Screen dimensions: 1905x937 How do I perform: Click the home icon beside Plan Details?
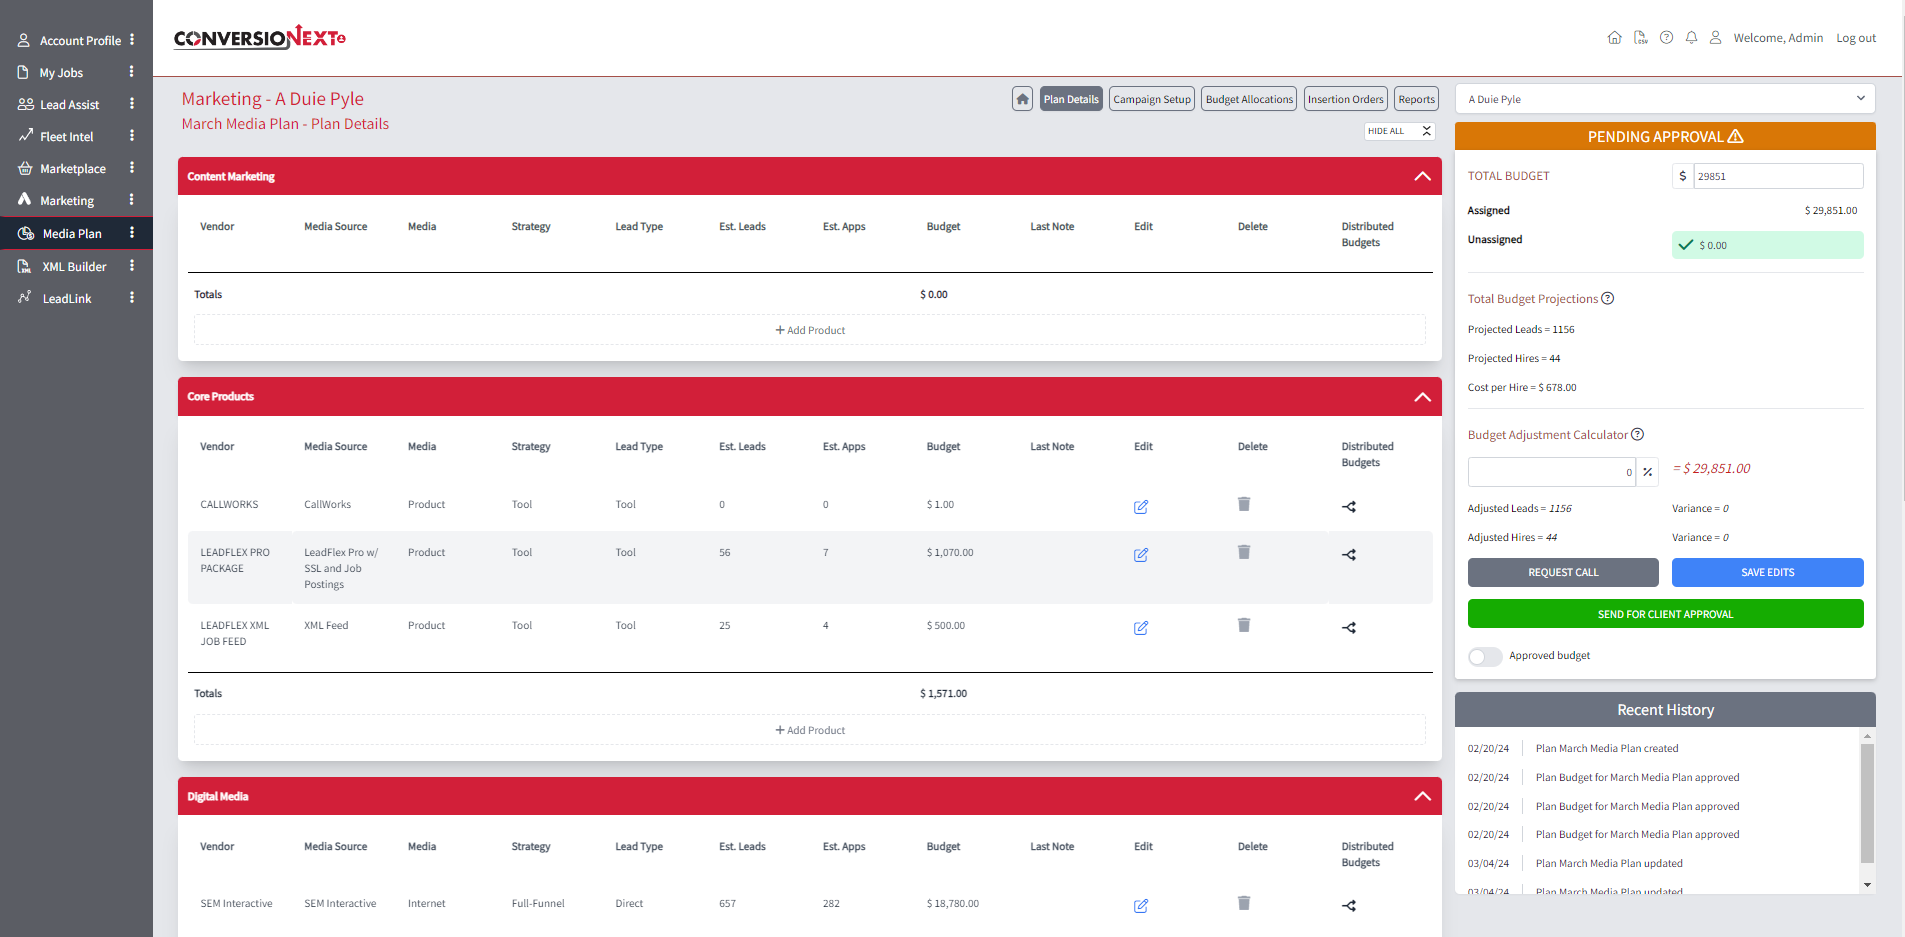pyautogui.click(x=1022, y=99)
